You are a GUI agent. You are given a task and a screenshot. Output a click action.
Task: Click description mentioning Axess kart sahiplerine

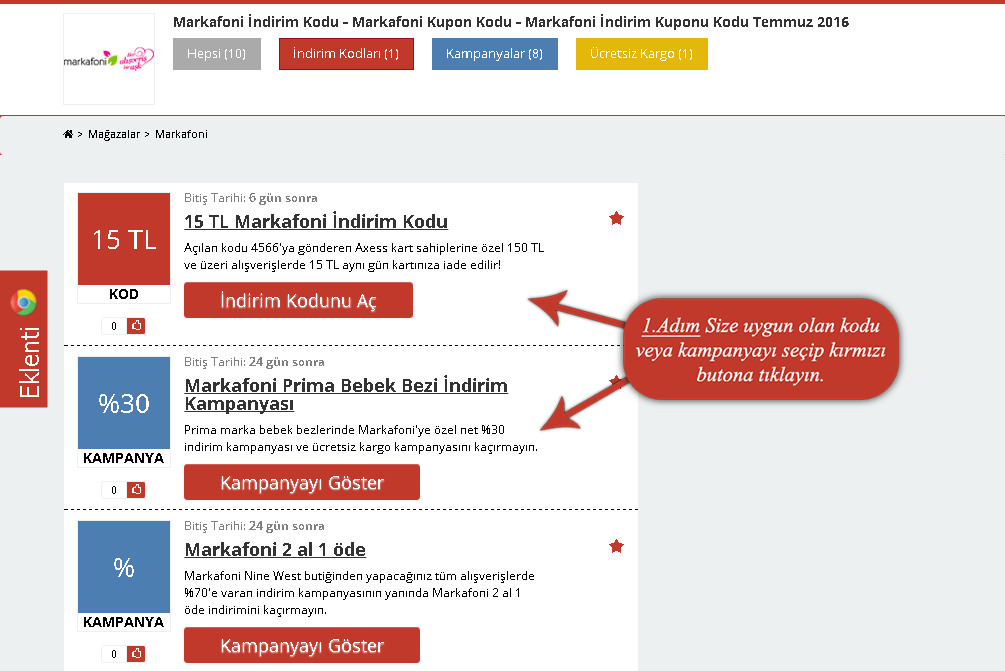tap(364, 256)
